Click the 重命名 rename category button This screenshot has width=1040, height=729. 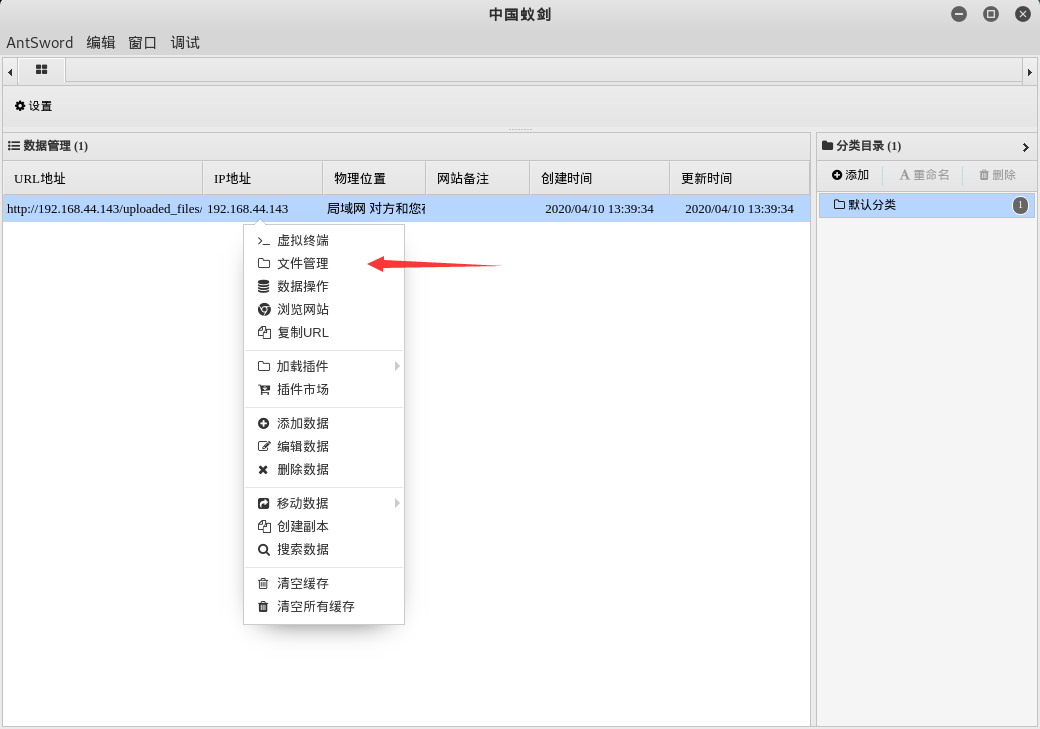tap(924, 174)
